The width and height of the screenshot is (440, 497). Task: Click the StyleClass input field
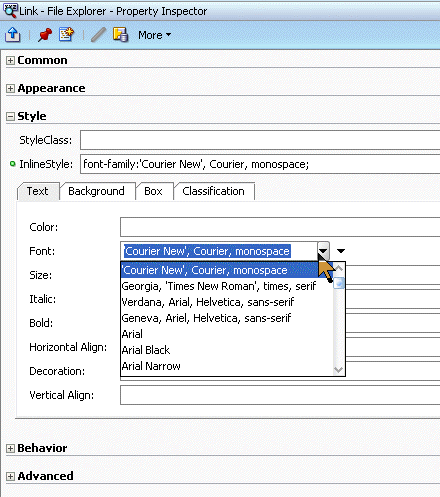260,140
